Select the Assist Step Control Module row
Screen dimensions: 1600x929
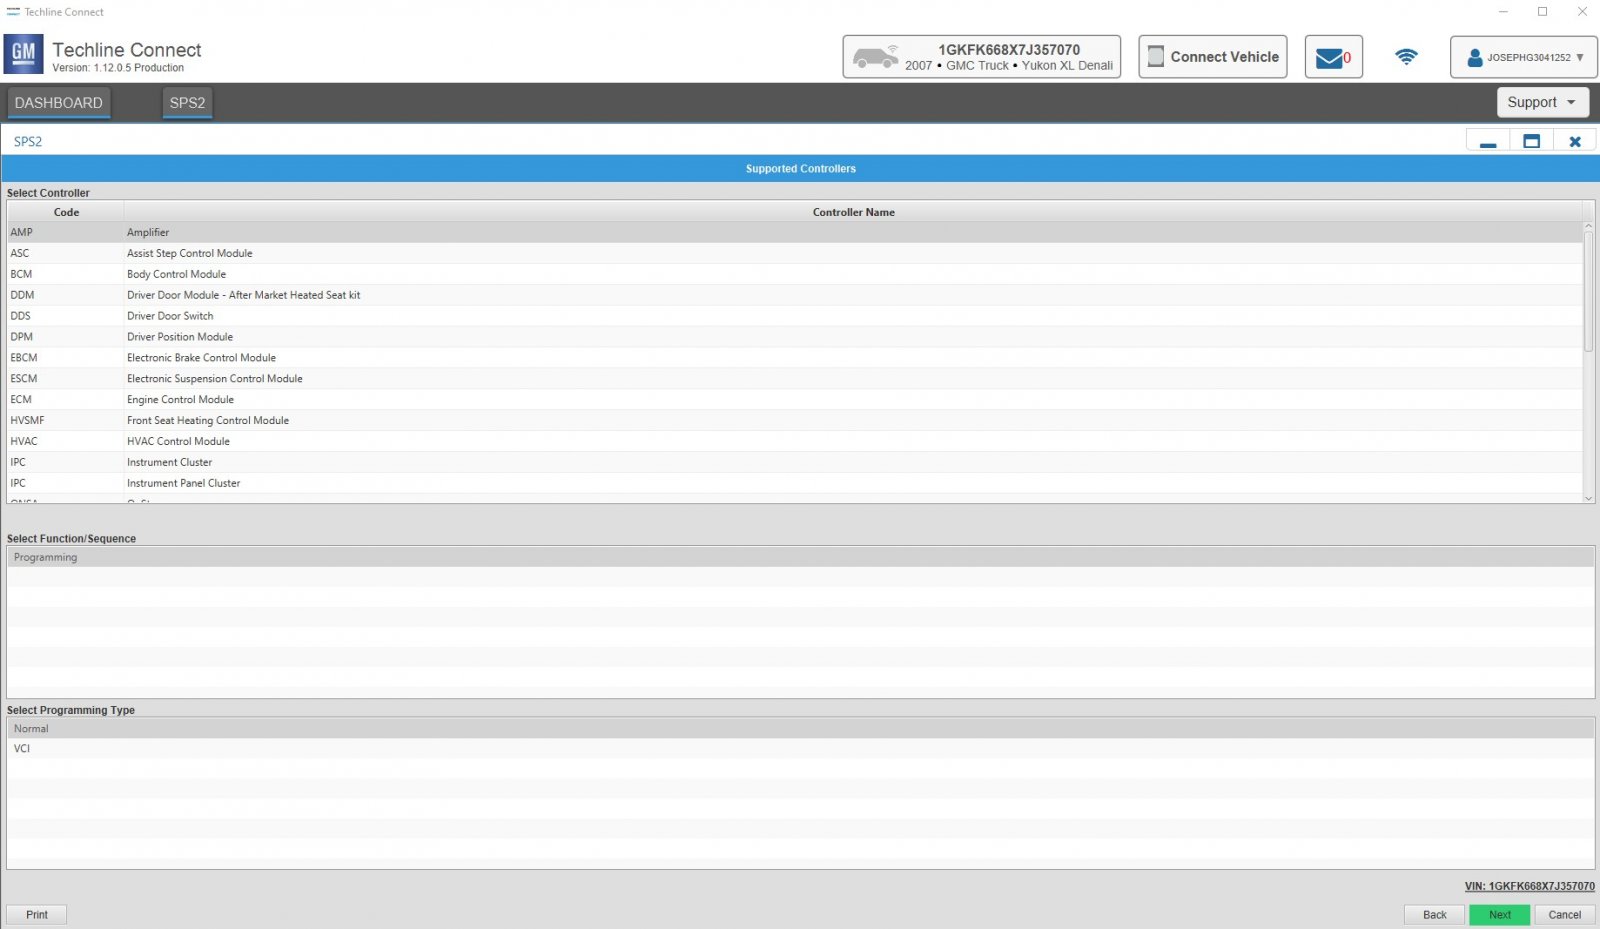795,253
